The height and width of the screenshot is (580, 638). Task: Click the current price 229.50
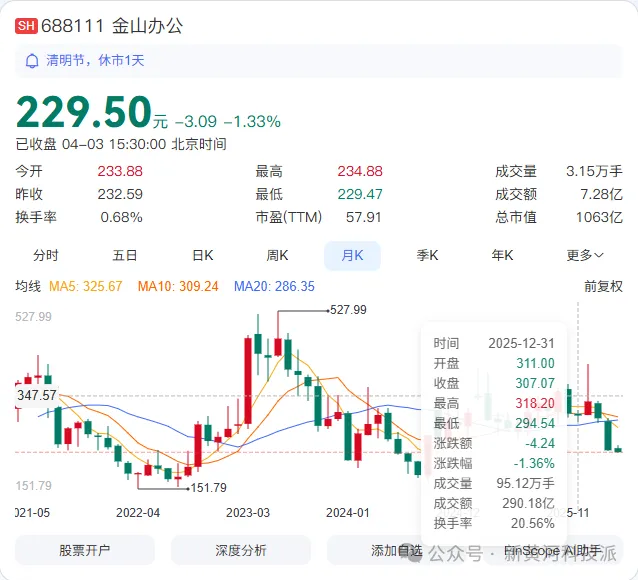pyautogui.click(x=84, y=112)
